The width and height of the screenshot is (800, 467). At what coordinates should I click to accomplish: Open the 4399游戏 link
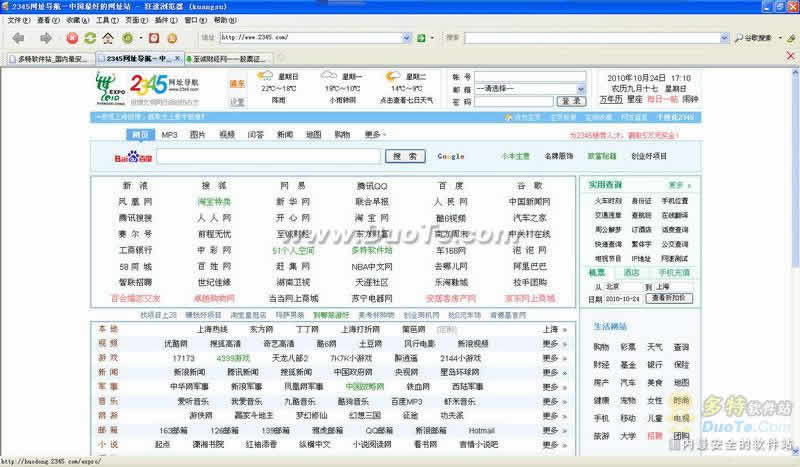pos(233,358)
